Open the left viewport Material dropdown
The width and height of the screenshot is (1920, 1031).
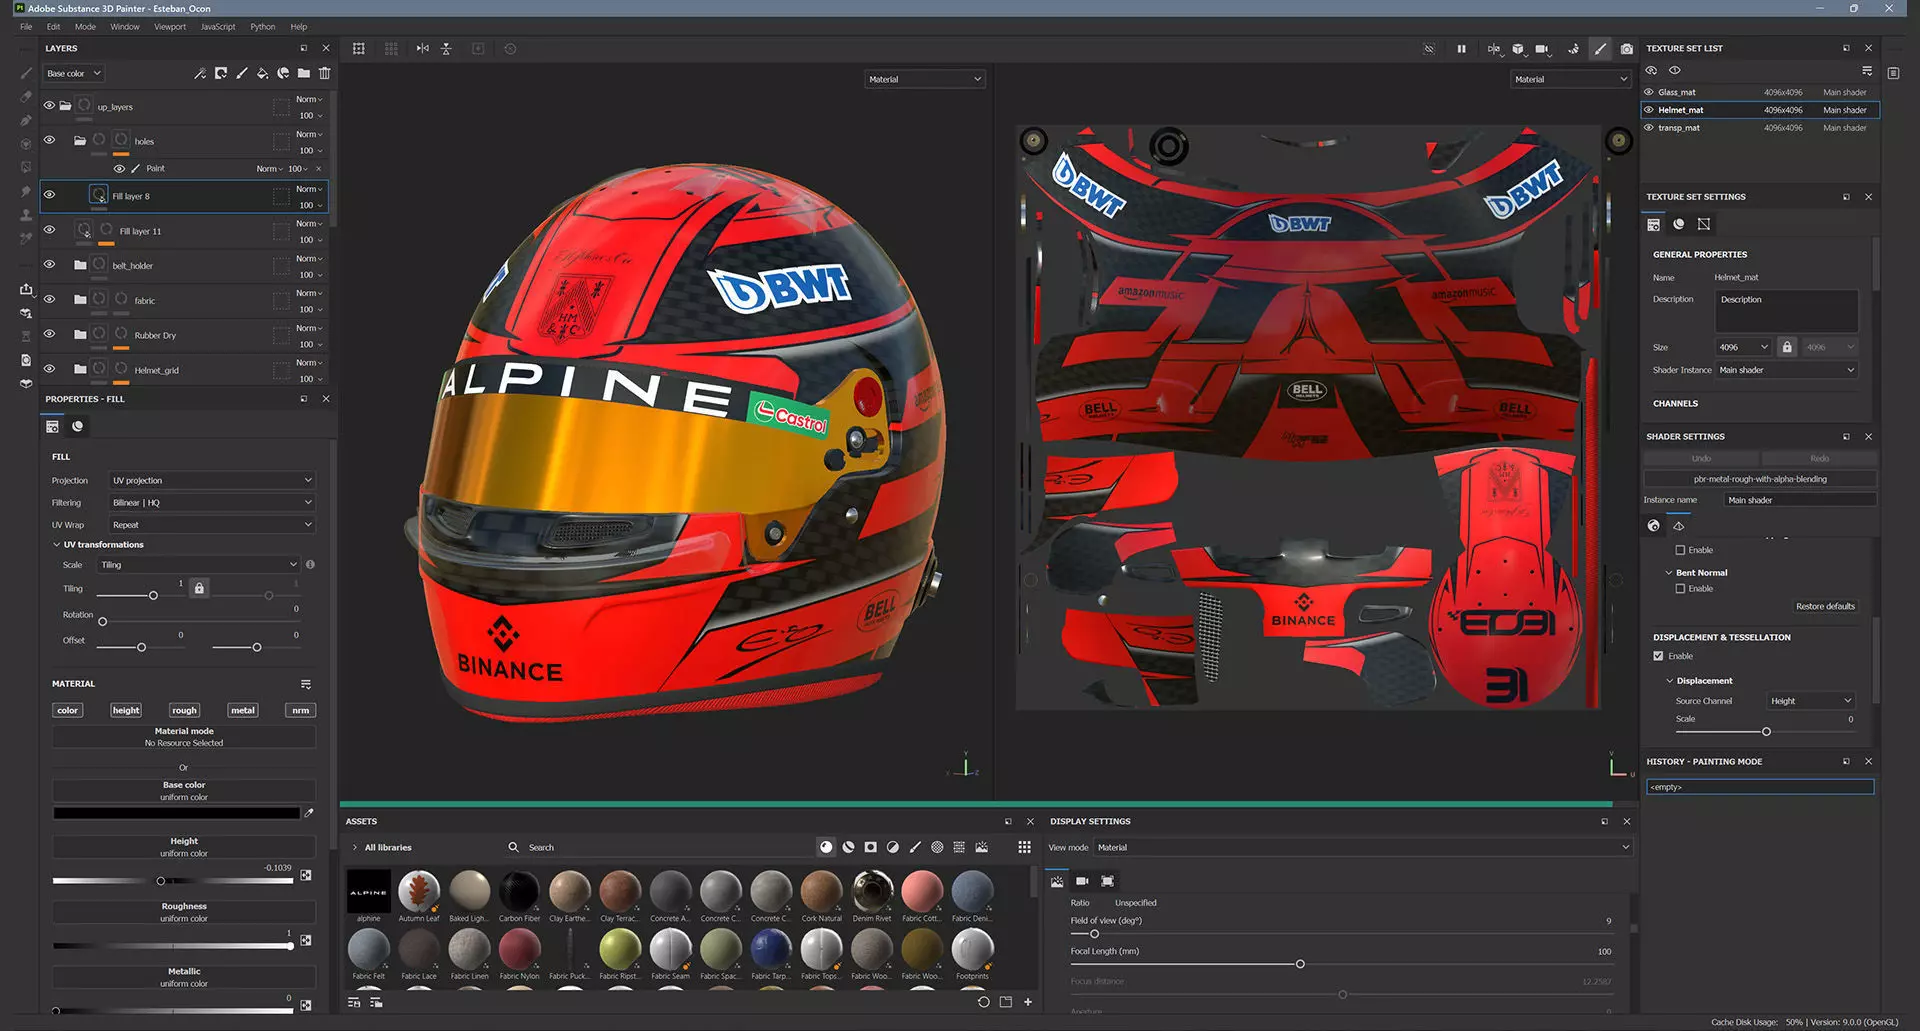[x=925, y=79]
